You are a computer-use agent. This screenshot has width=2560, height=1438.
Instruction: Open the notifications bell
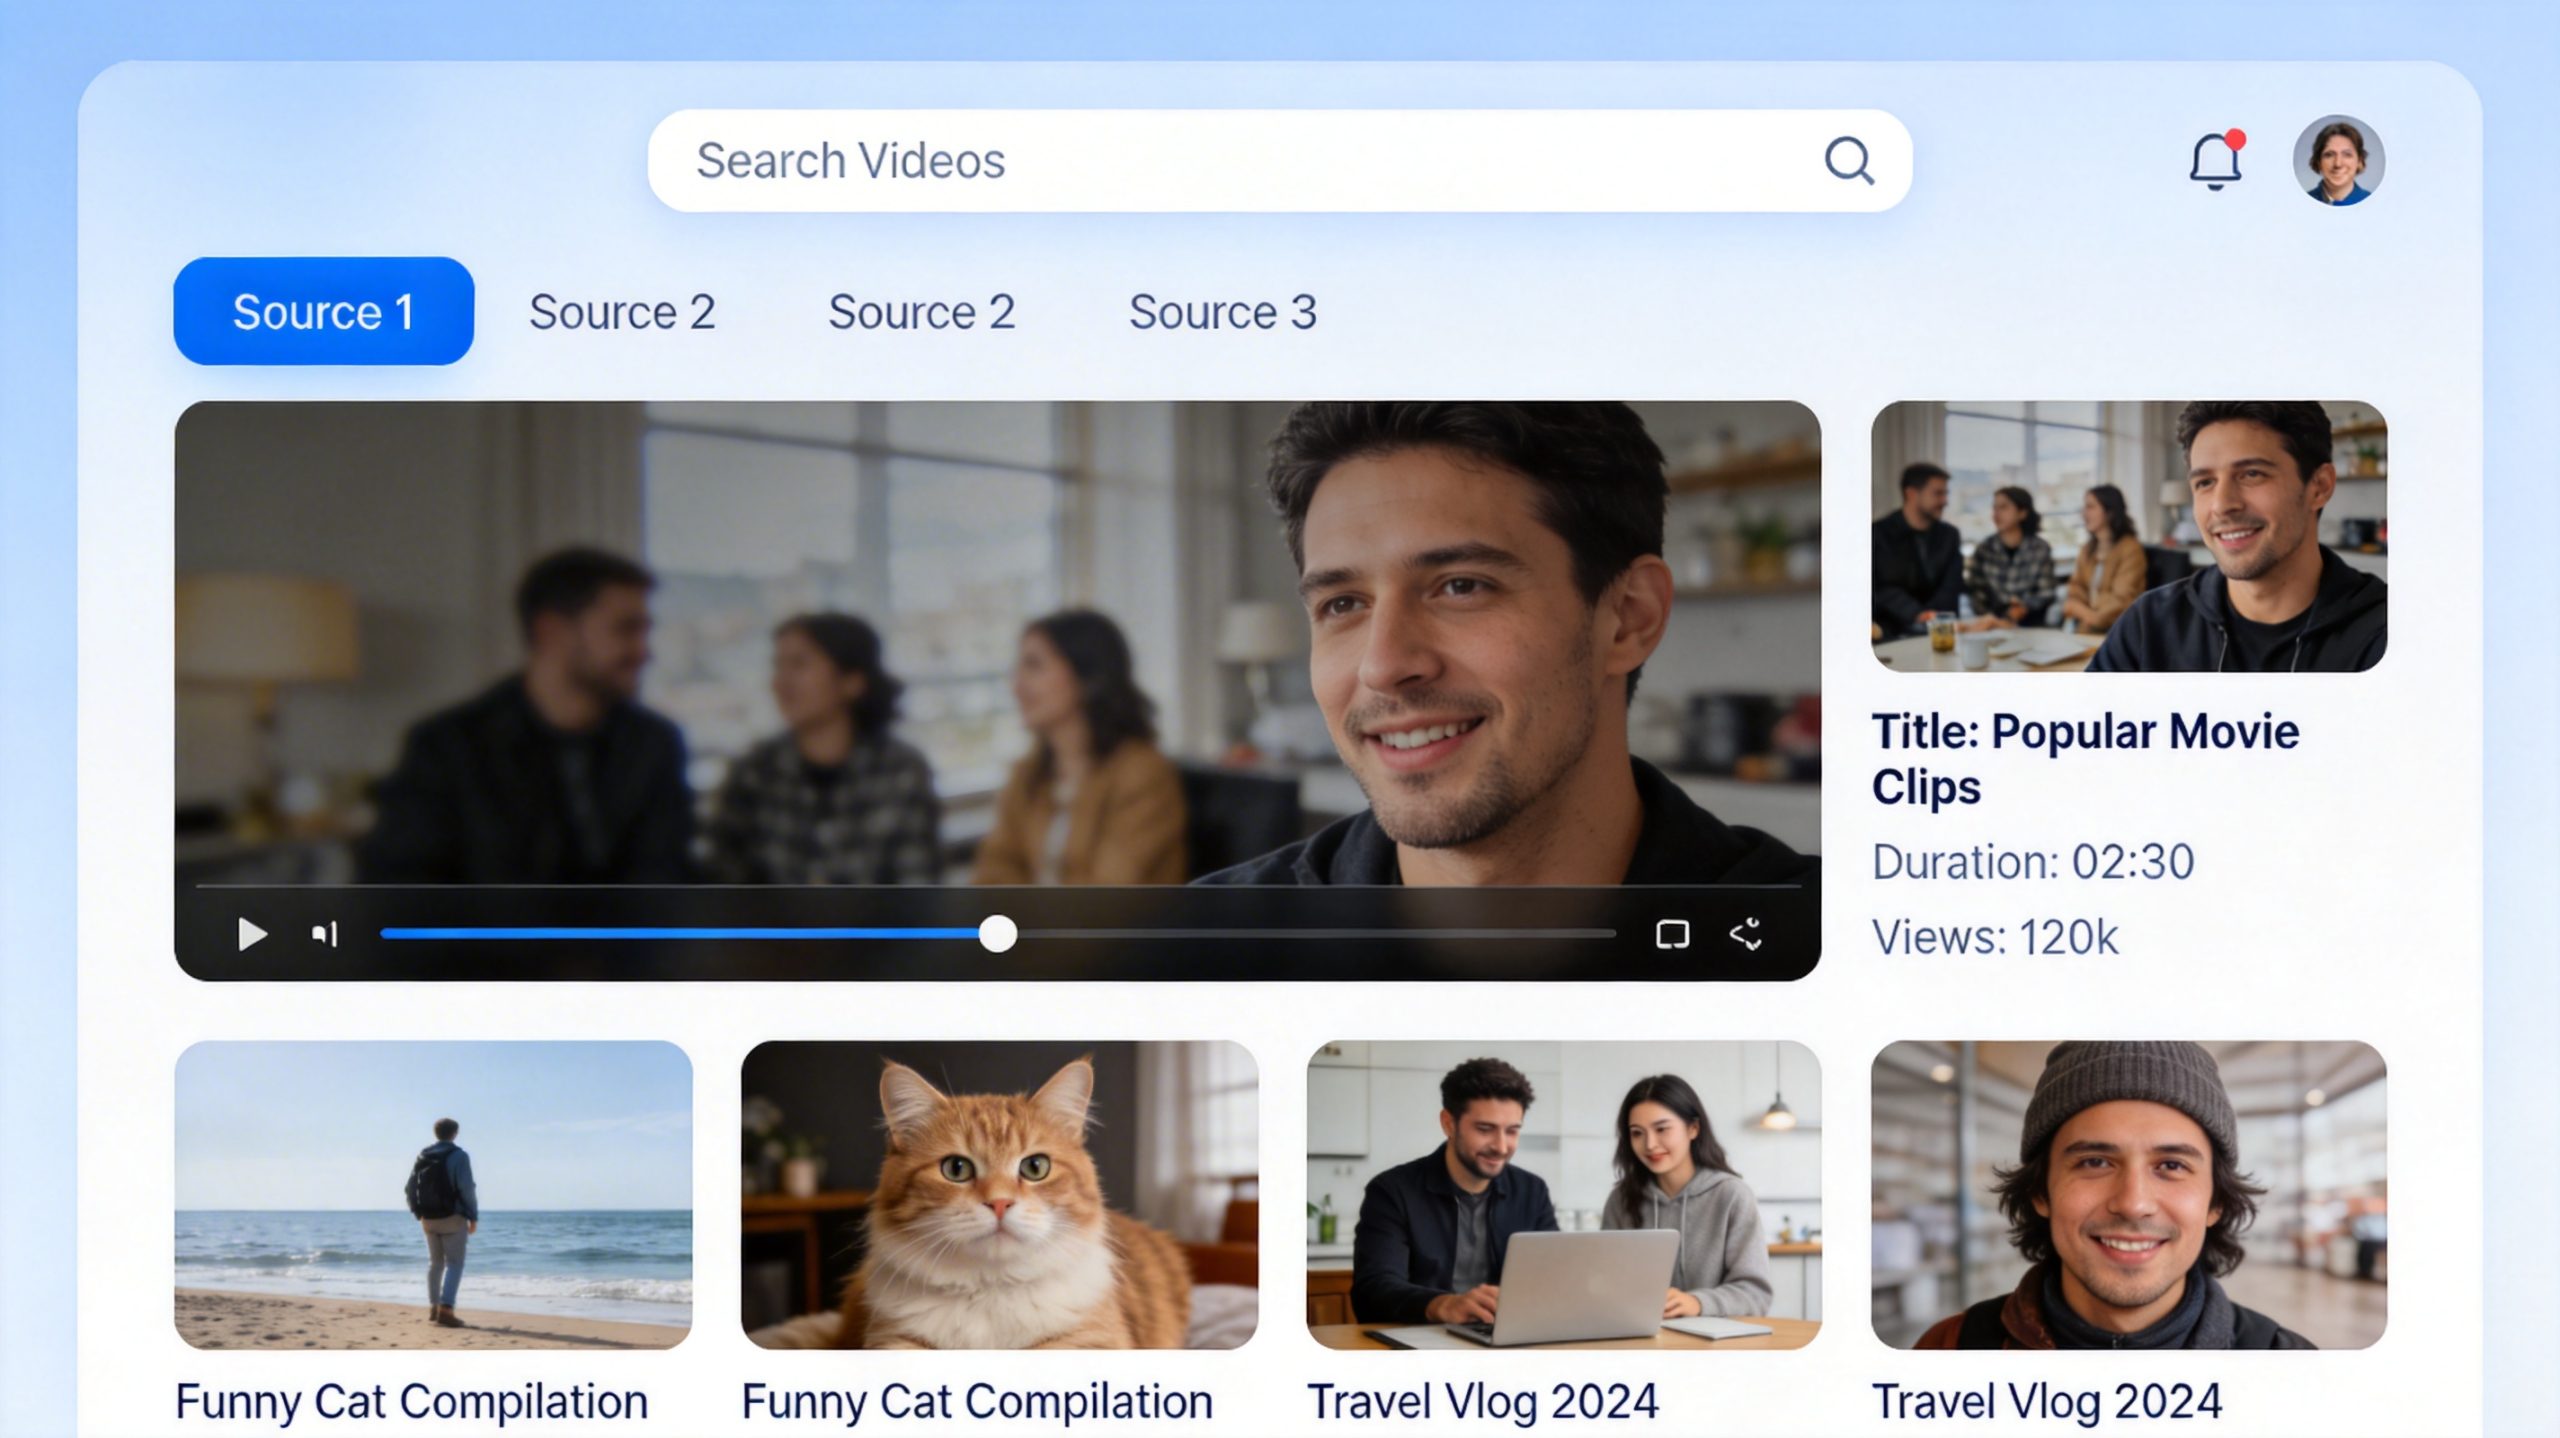pos(2215,162)
